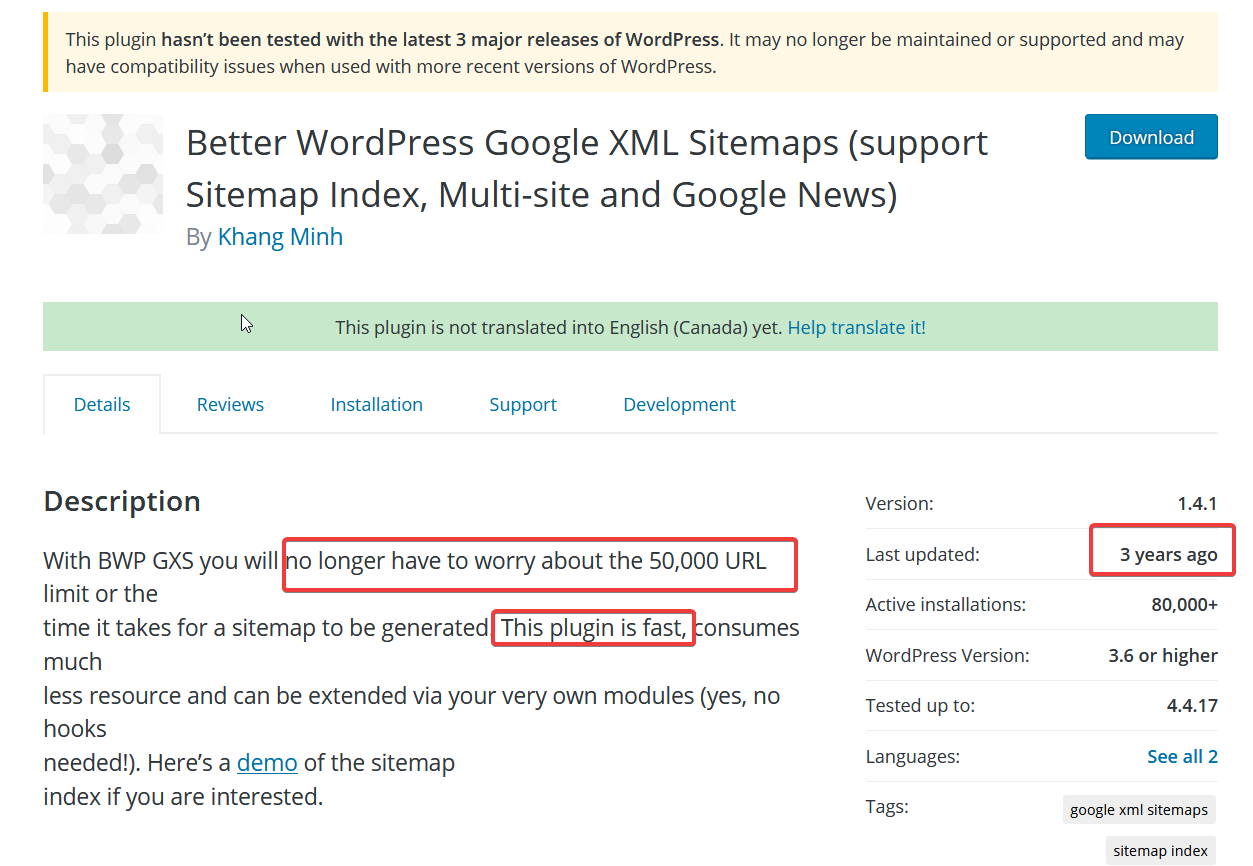Click the '3.6 or higher' WordPress version value
The image size is (1253, 866).
1163,655
